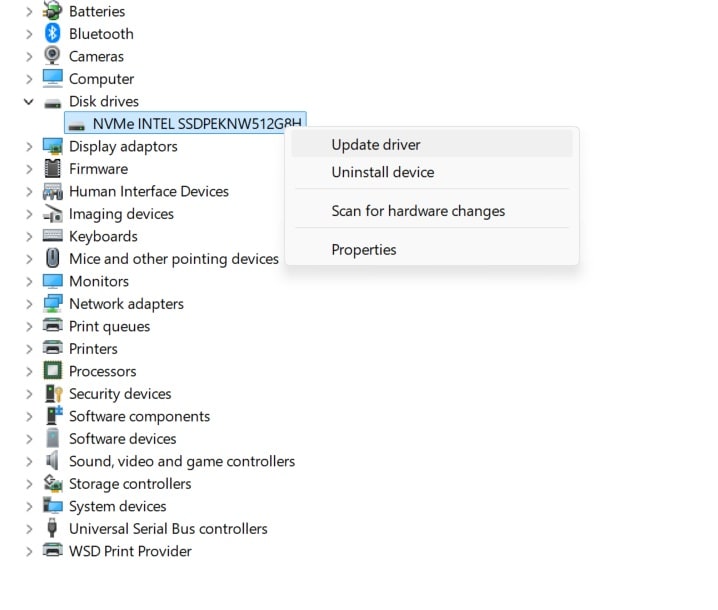Screen dimensions: 718x610
Task: Select Sound, video and game controllers label
Action: pos(182,461)
